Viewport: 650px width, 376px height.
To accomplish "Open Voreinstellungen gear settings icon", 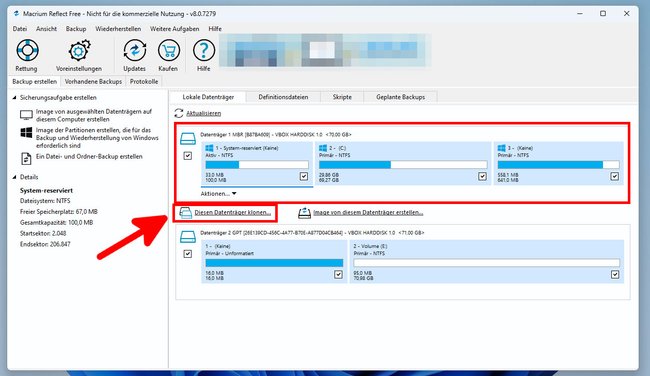I will pyautogui.click(x=79, y=51).
